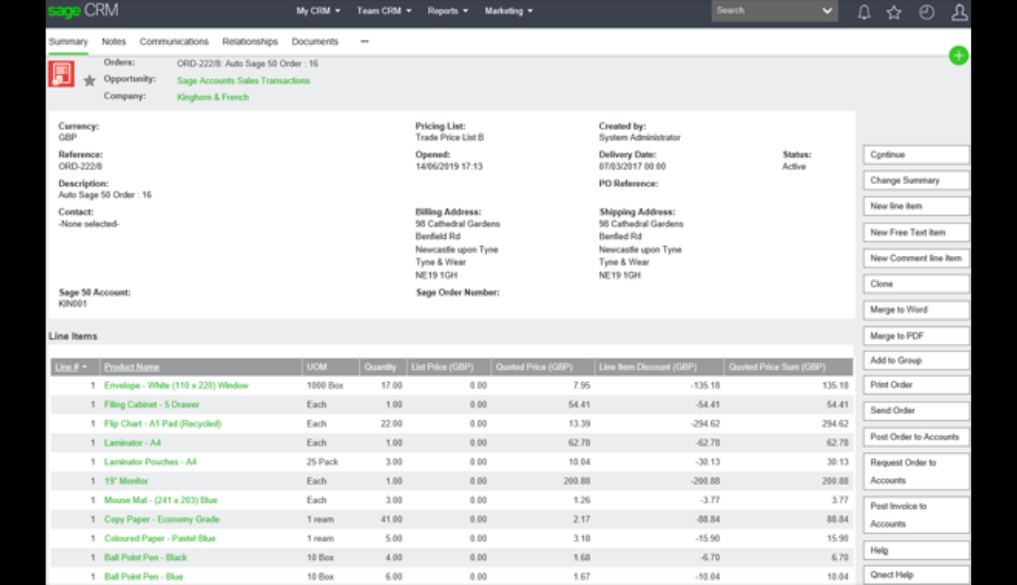Screen dimensions: 1017x585
Task: Open Sage Accounts Sales Transactions opportunity link
Action: (x=243, y=80)
